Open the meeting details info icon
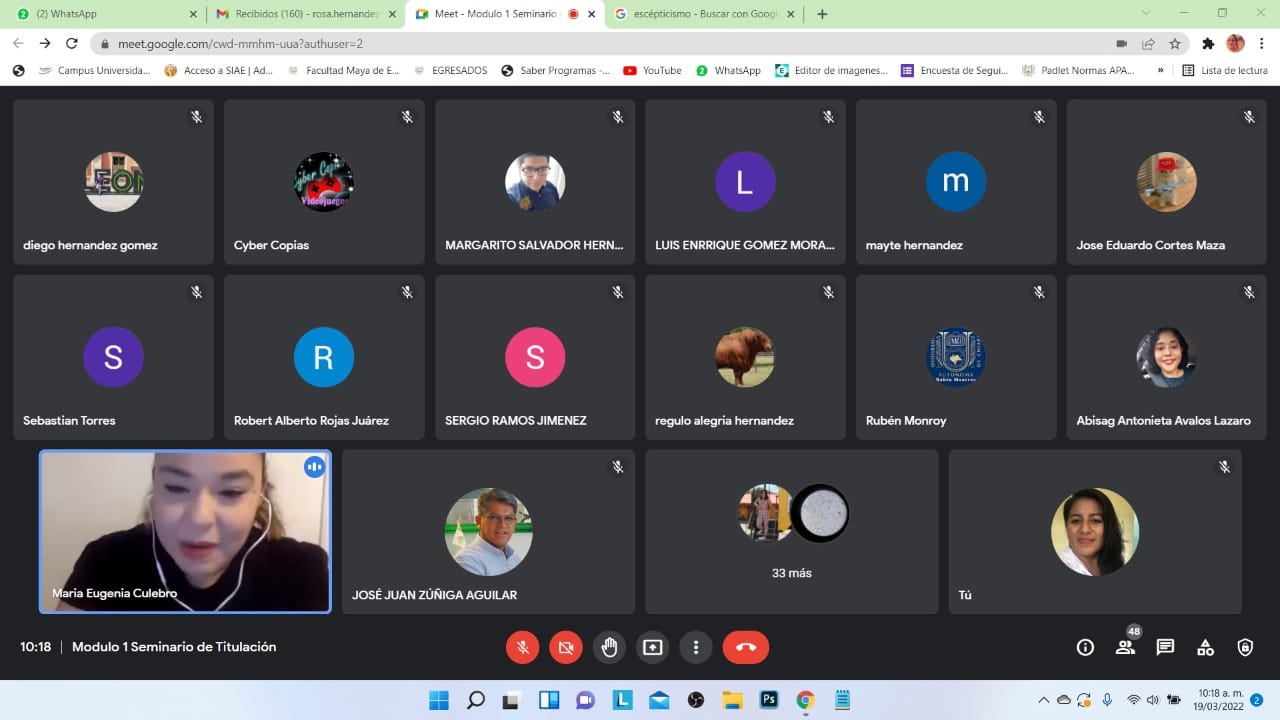This screenshot has width=1280, height=720. [1085, 647]
